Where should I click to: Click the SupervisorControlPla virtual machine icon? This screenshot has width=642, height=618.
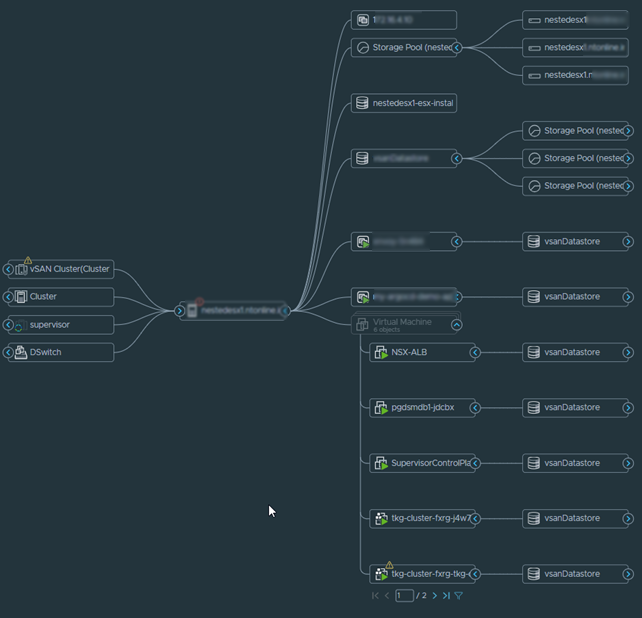click(381, 463)
